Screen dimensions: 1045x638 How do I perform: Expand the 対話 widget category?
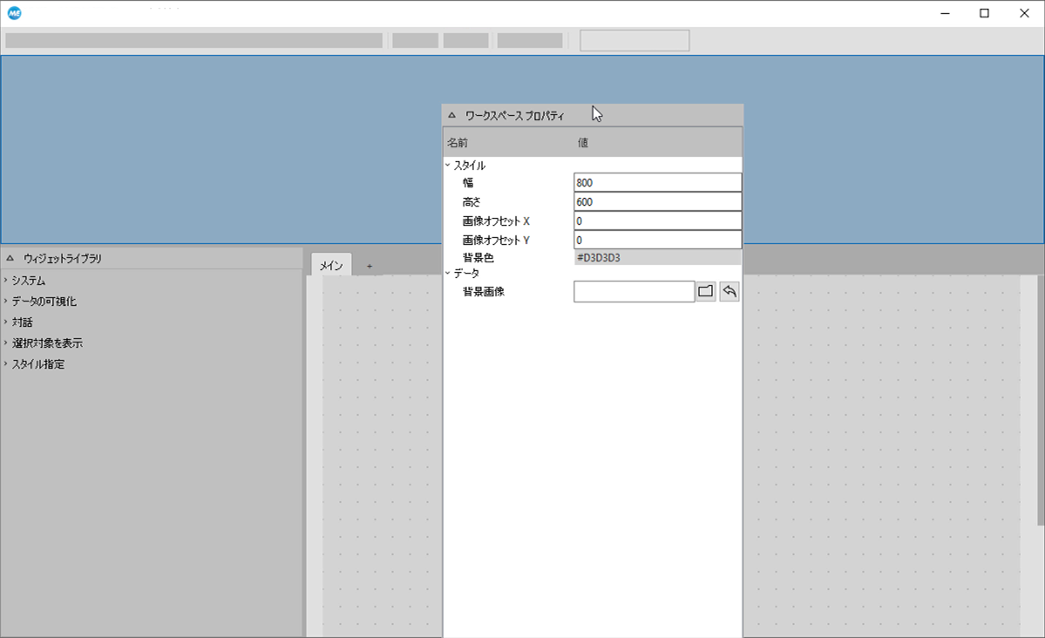(6, 322)
